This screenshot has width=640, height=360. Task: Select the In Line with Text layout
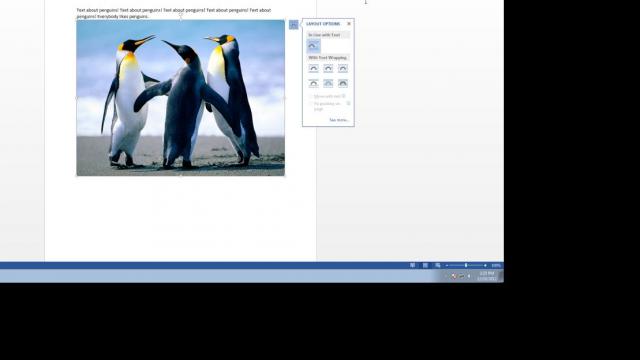(313, 46)
